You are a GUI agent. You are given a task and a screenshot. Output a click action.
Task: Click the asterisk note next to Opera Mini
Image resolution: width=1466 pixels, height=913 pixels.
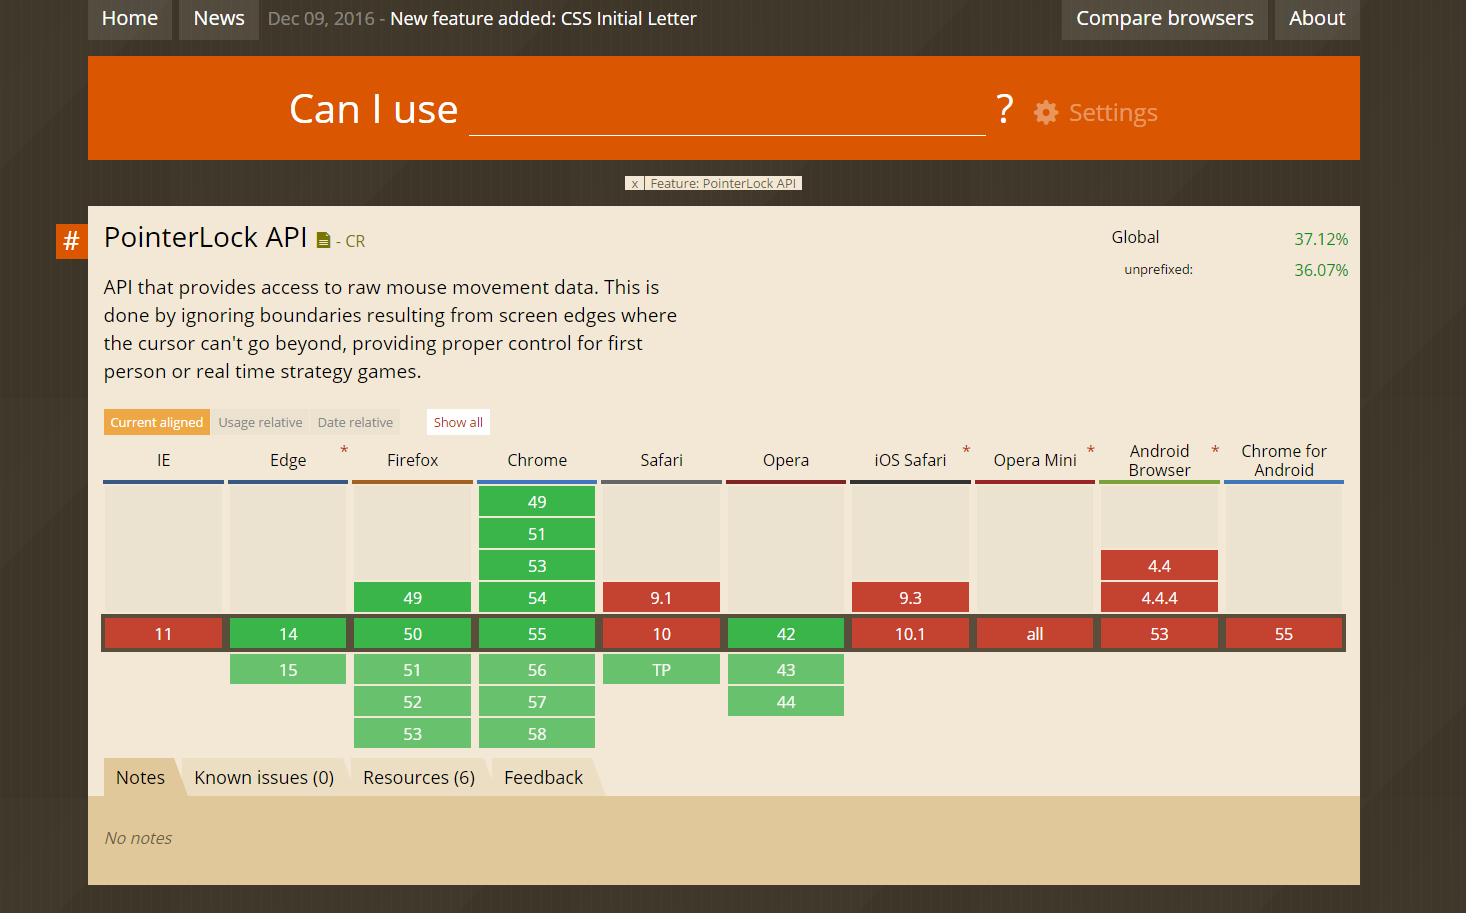1091,450
